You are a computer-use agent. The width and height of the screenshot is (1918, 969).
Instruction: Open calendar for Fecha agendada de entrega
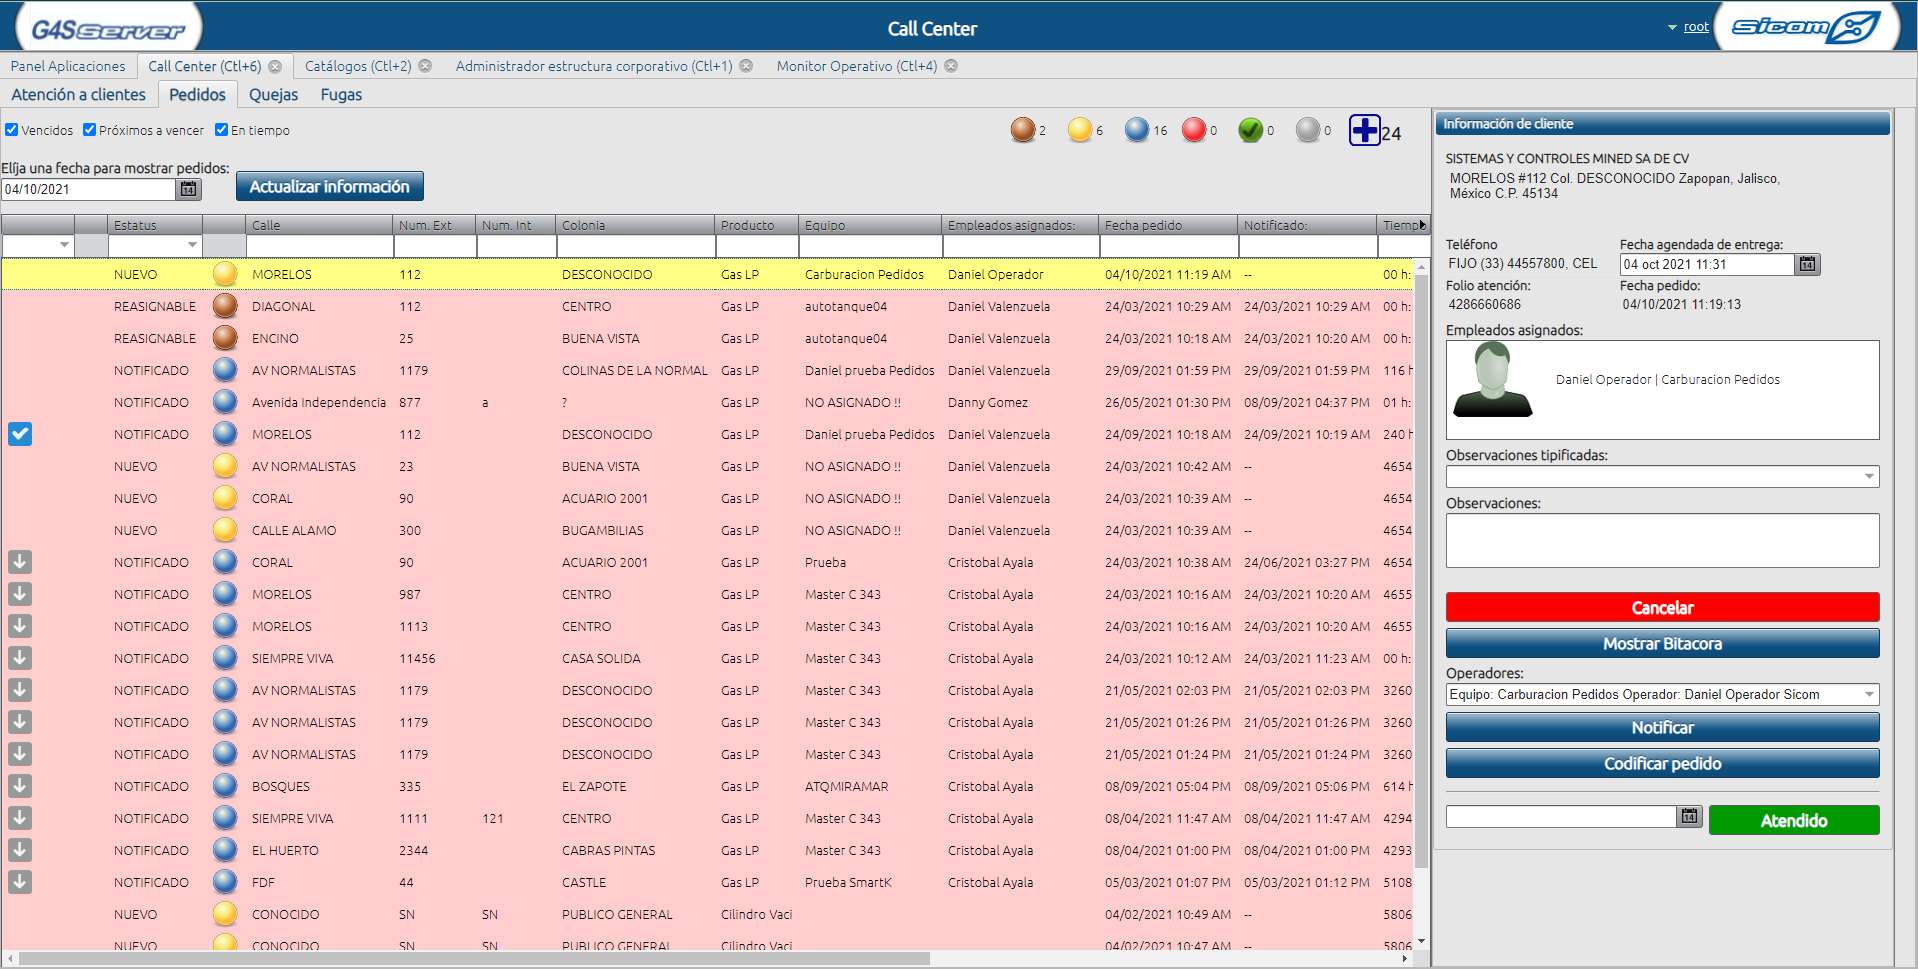pos(1807,264)
